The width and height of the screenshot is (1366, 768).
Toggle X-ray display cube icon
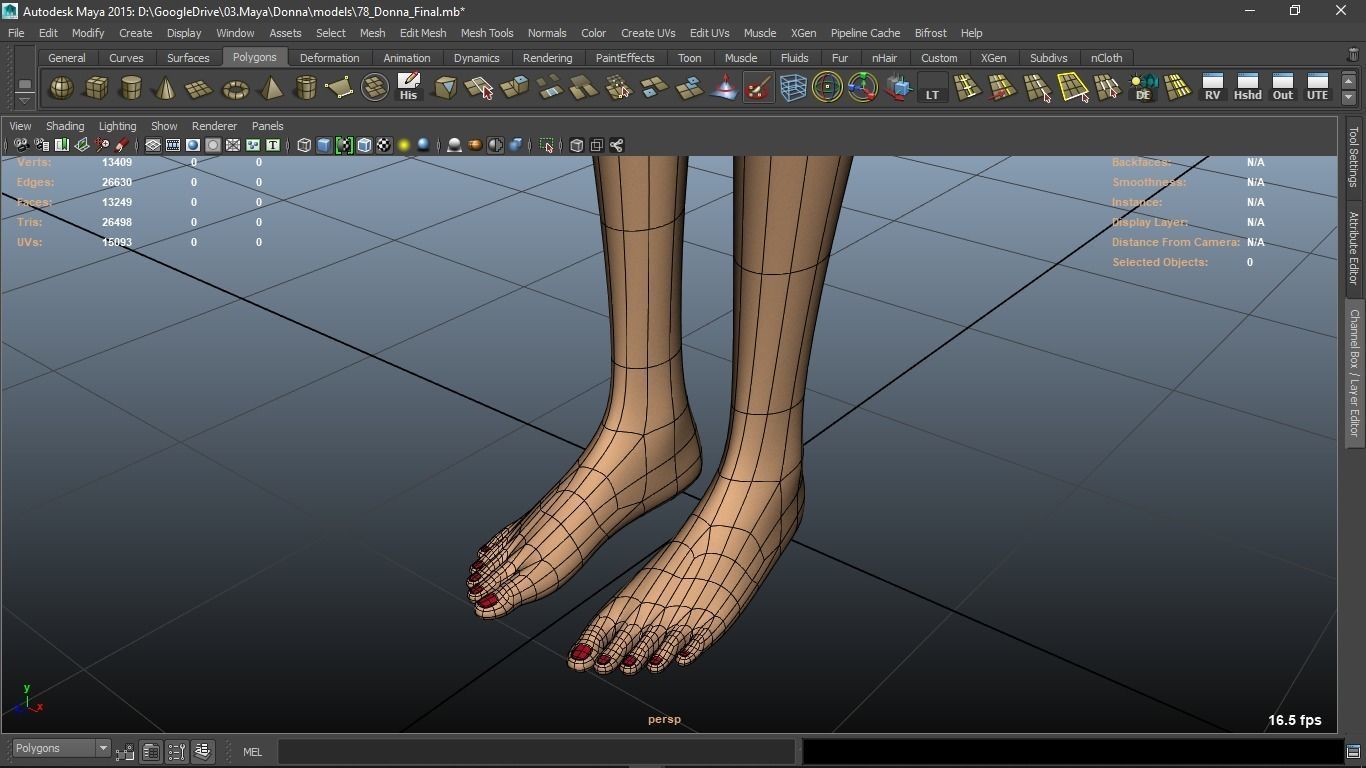click(577, 145)
